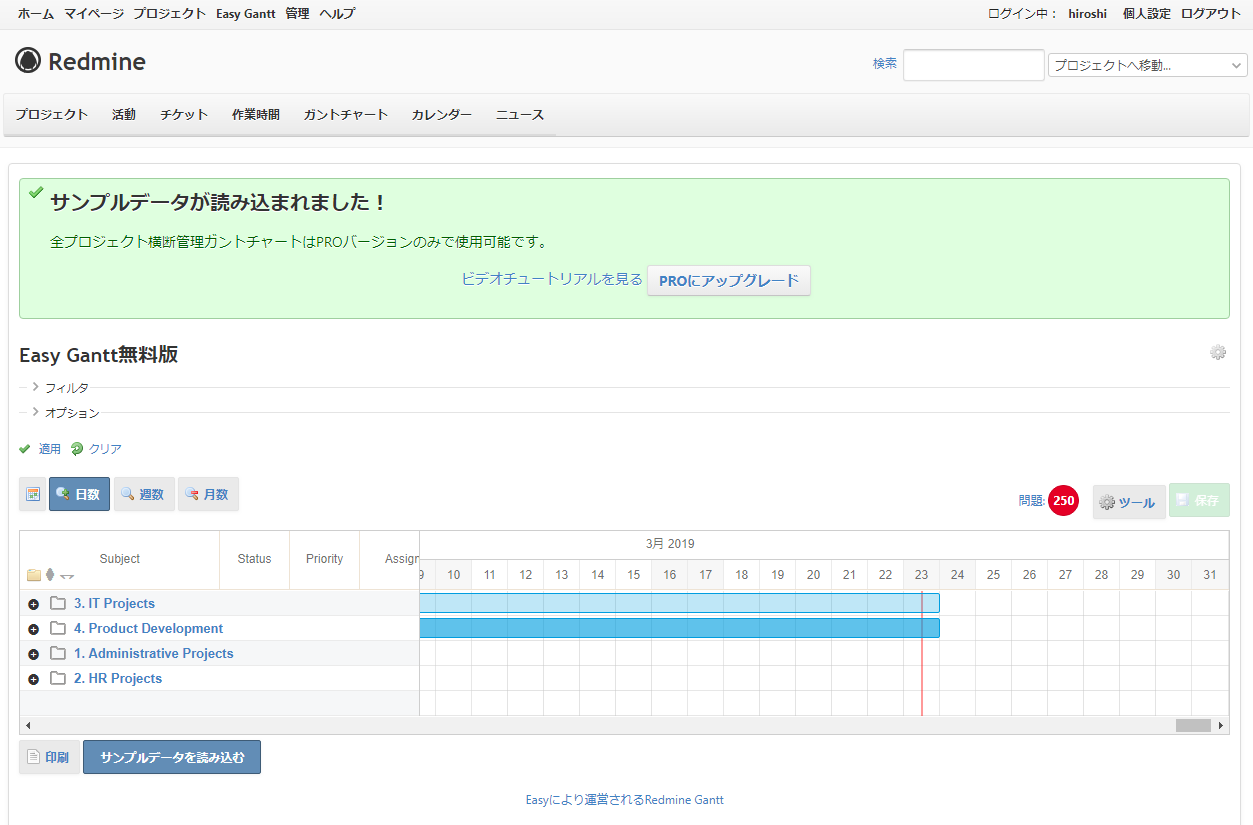1253x825 pixels.
Task: Switch to the ガントチャート tab
Action: pyautogui.click(x=345, y=114)
